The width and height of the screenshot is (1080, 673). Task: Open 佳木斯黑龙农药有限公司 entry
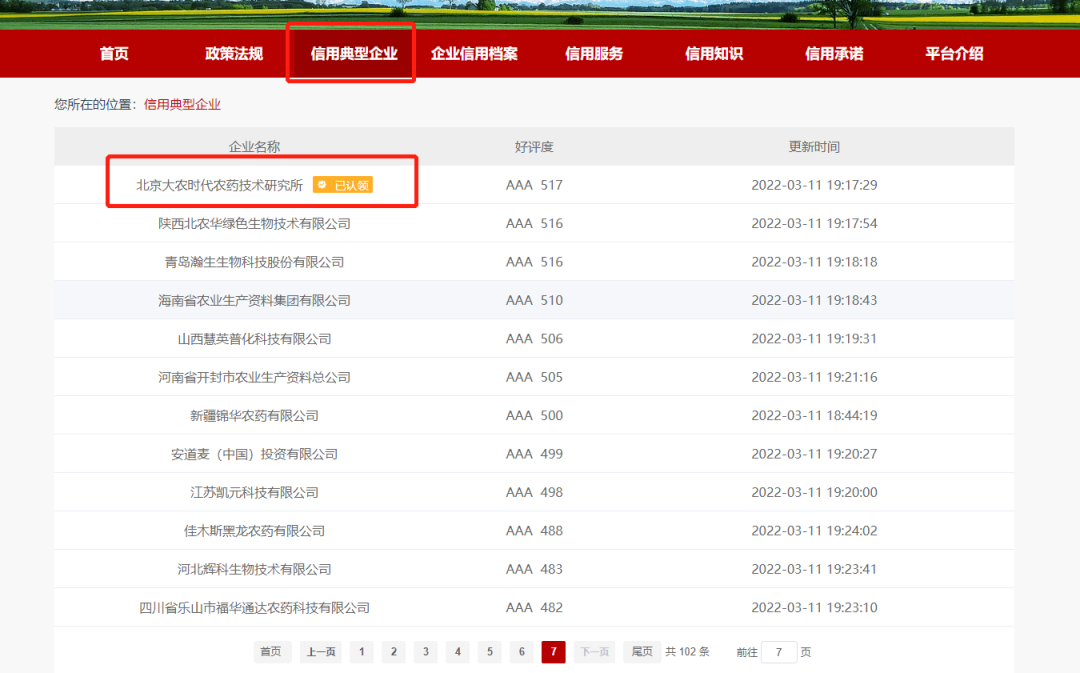click(254, 531)
